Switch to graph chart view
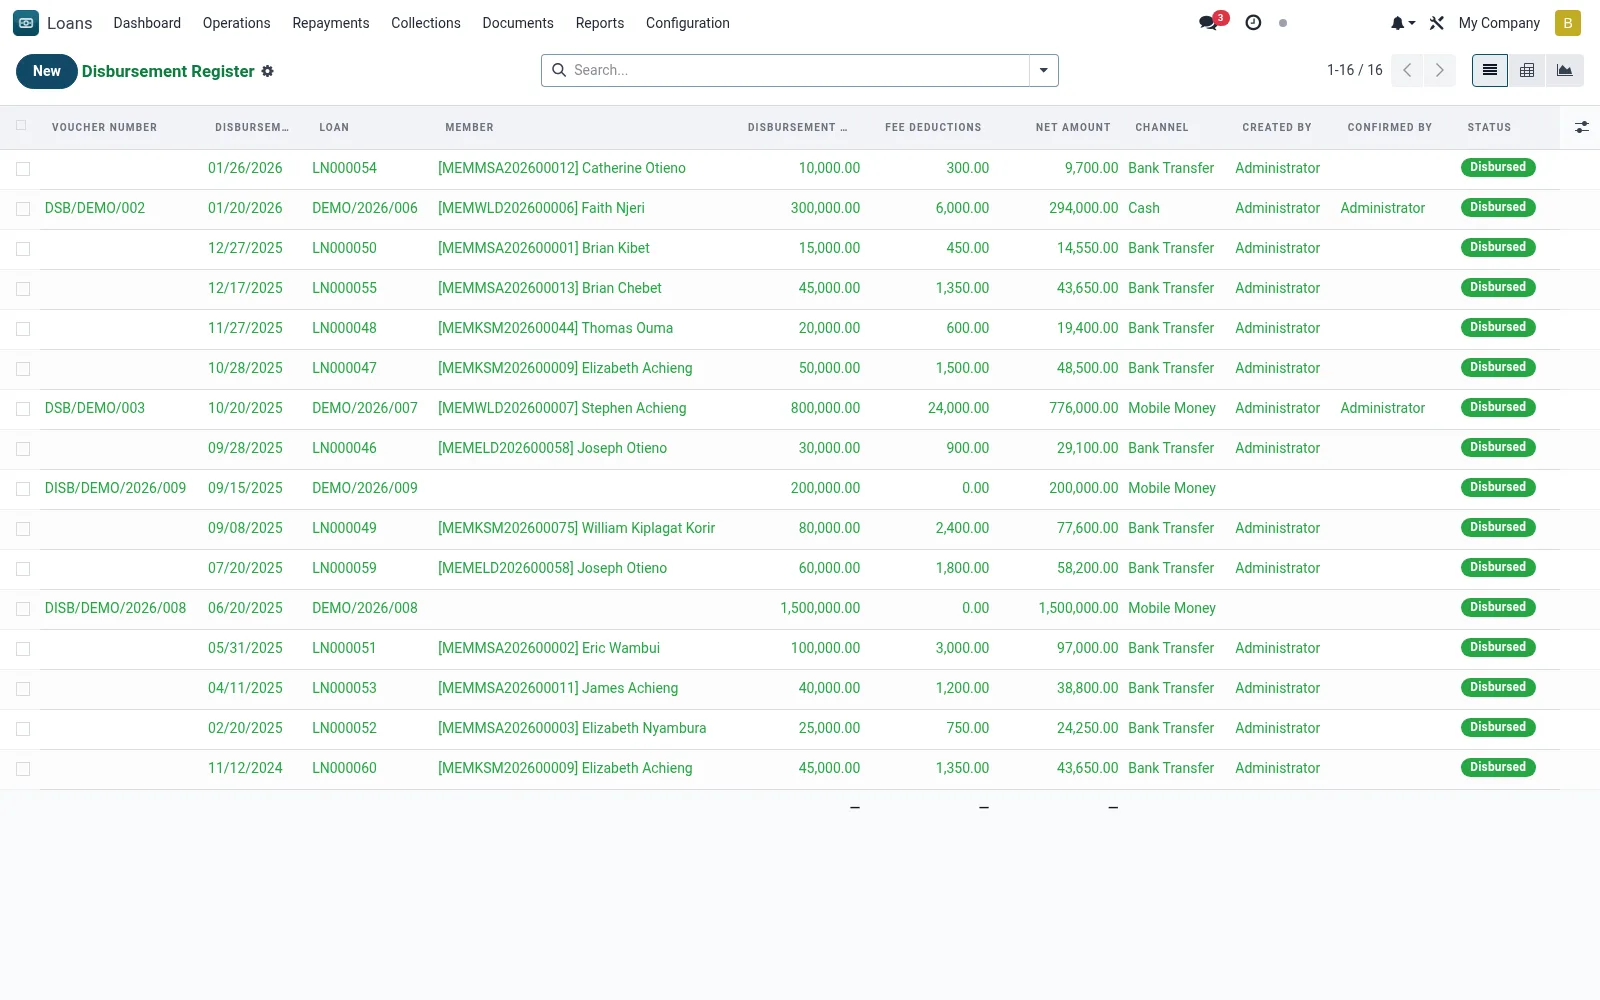Image resolution: width=1600 pixels, height=1000 pixels. point(1564,70)
